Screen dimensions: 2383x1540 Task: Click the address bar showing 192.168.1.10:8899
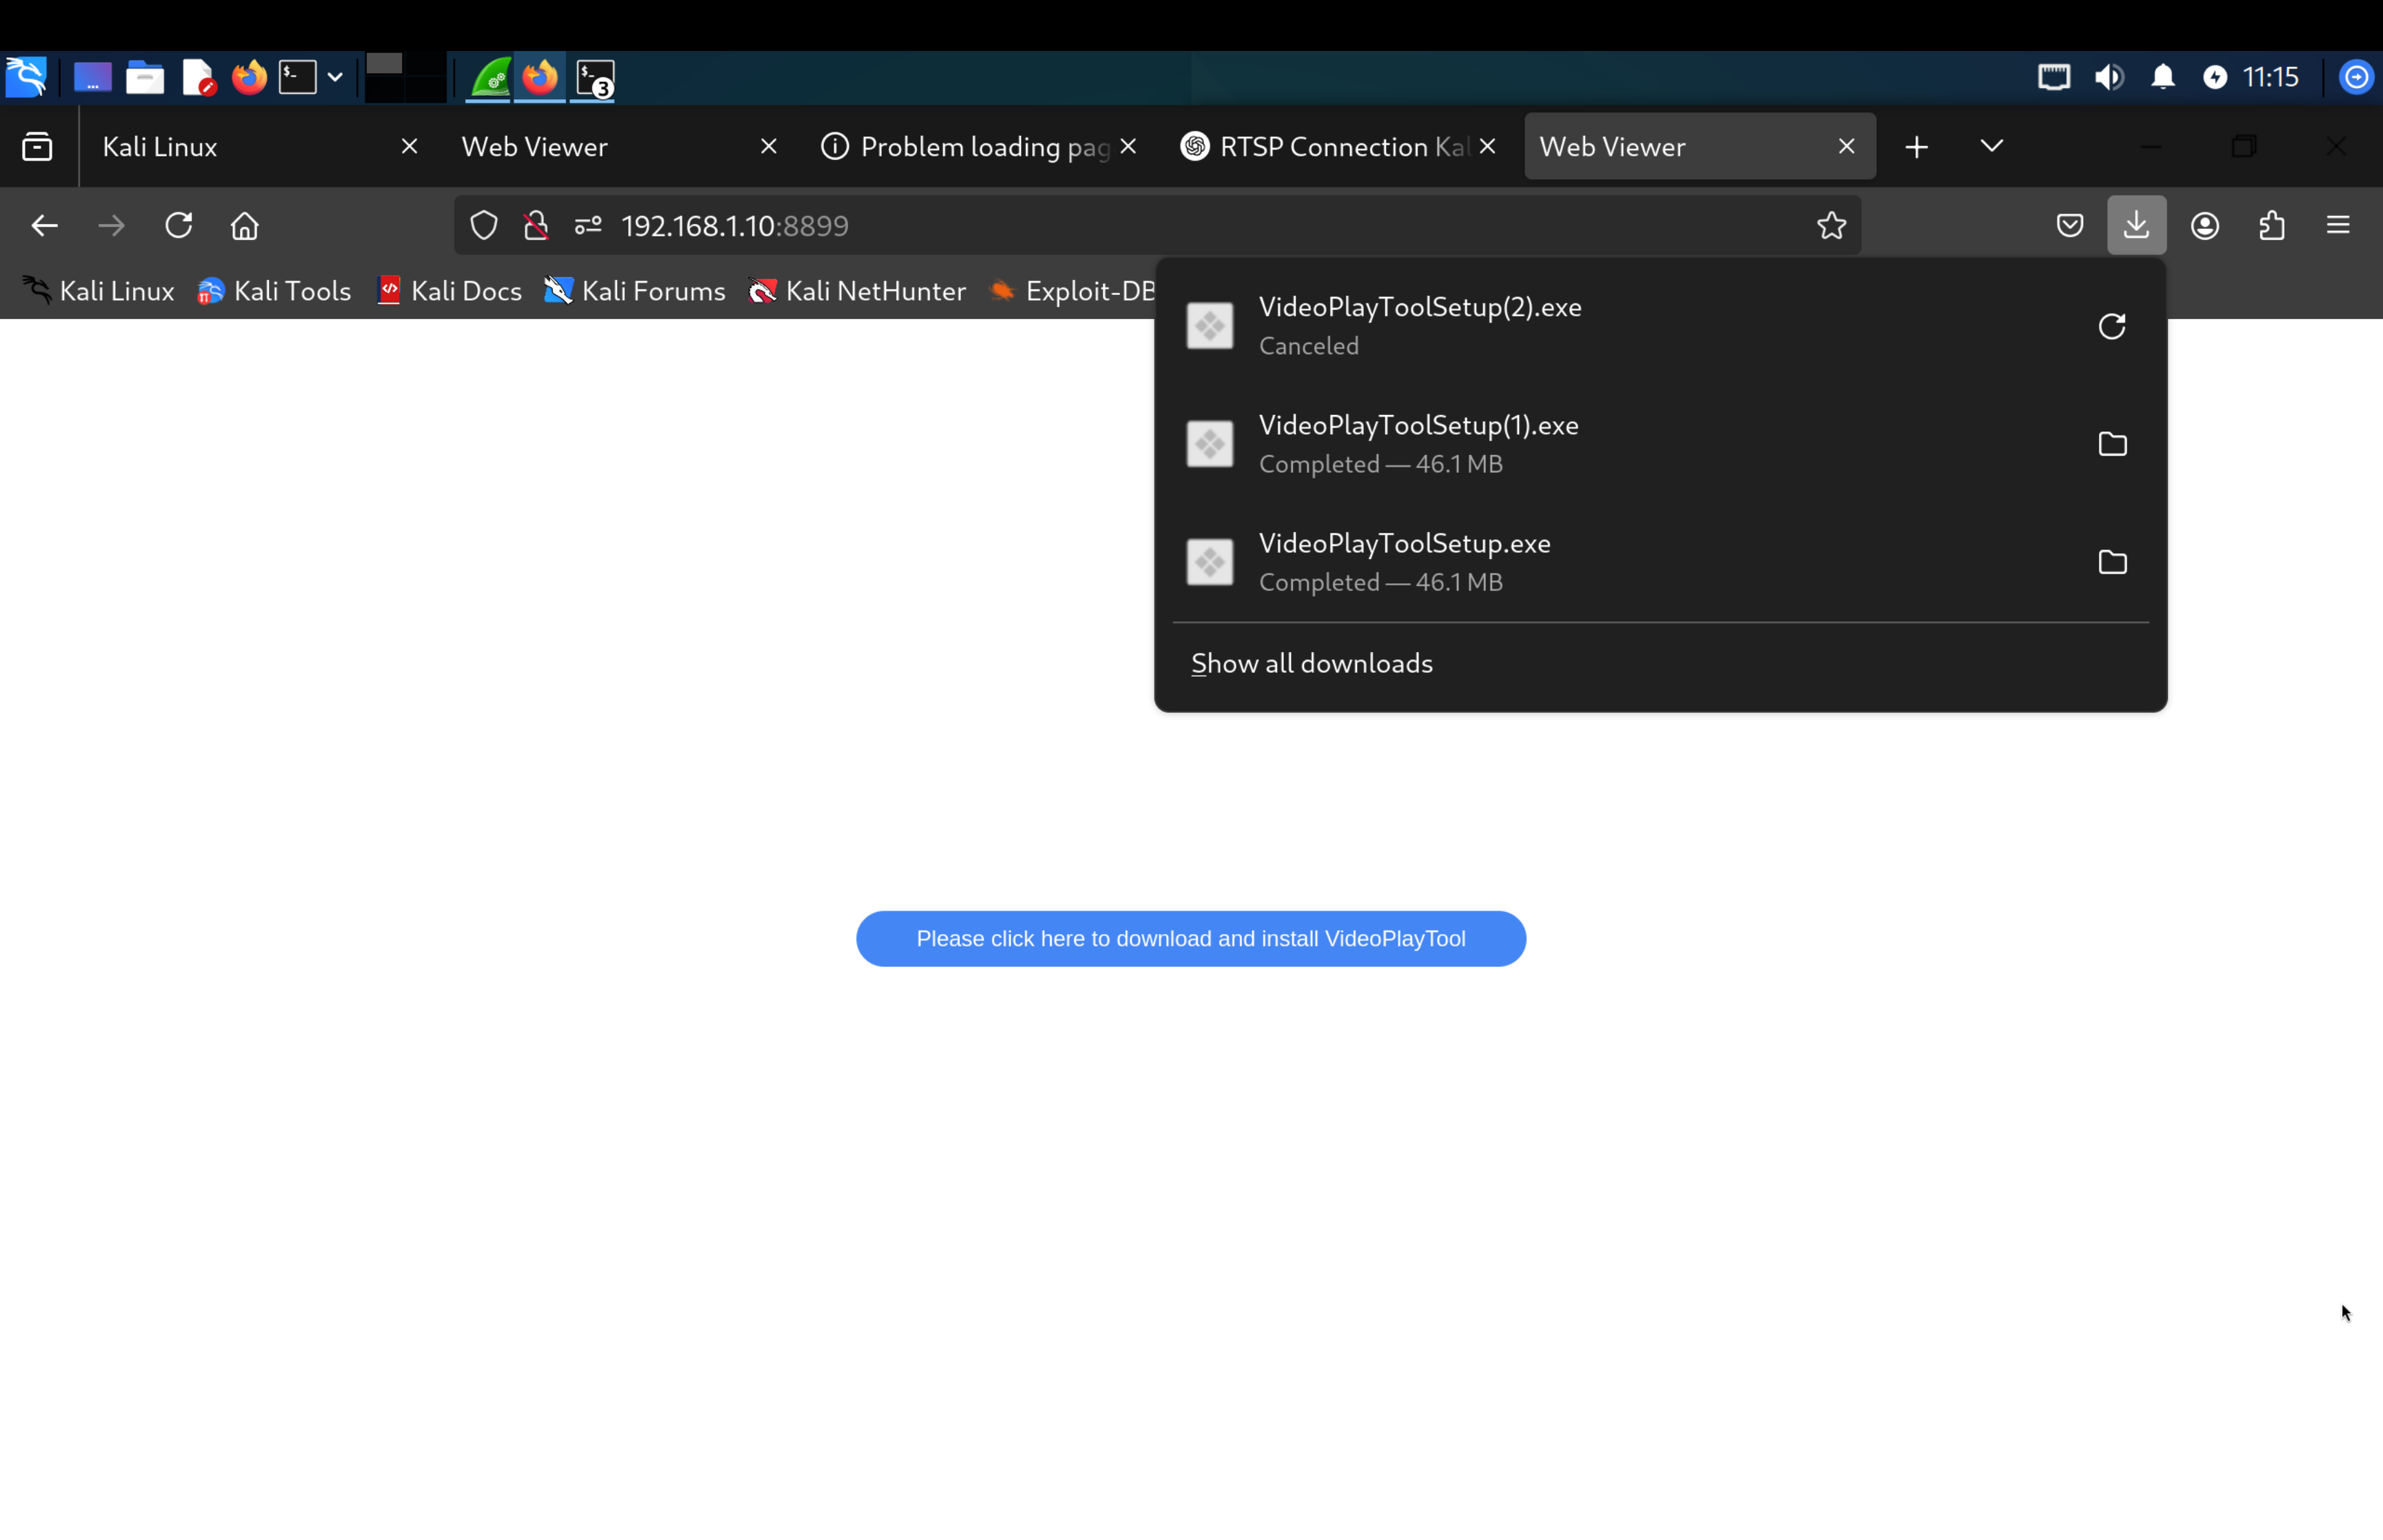1100,226
